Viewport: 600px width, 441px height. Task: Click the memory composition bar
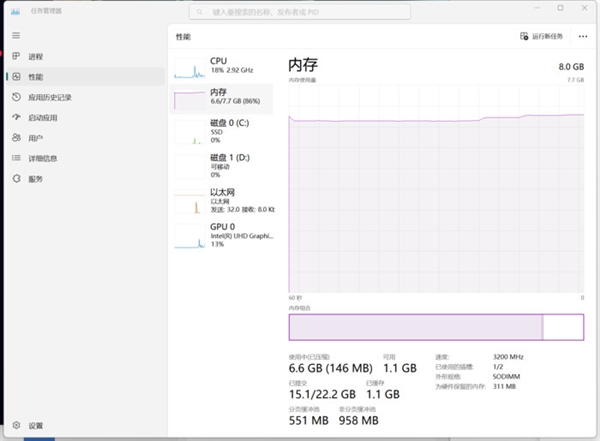click(436, 327)
